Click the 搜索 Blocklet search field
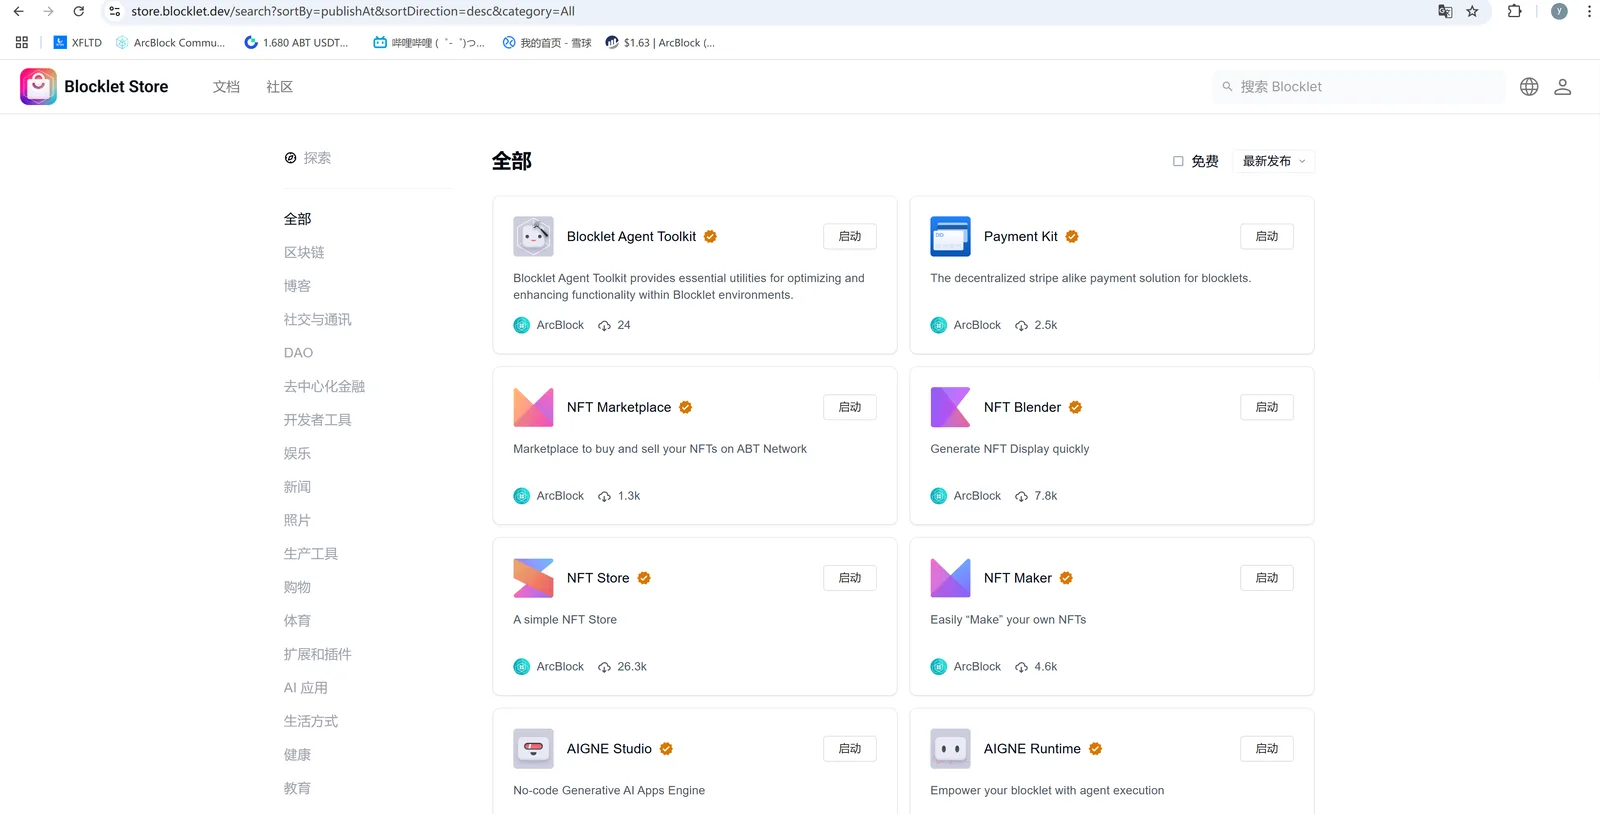 (x=1359, y=87)
